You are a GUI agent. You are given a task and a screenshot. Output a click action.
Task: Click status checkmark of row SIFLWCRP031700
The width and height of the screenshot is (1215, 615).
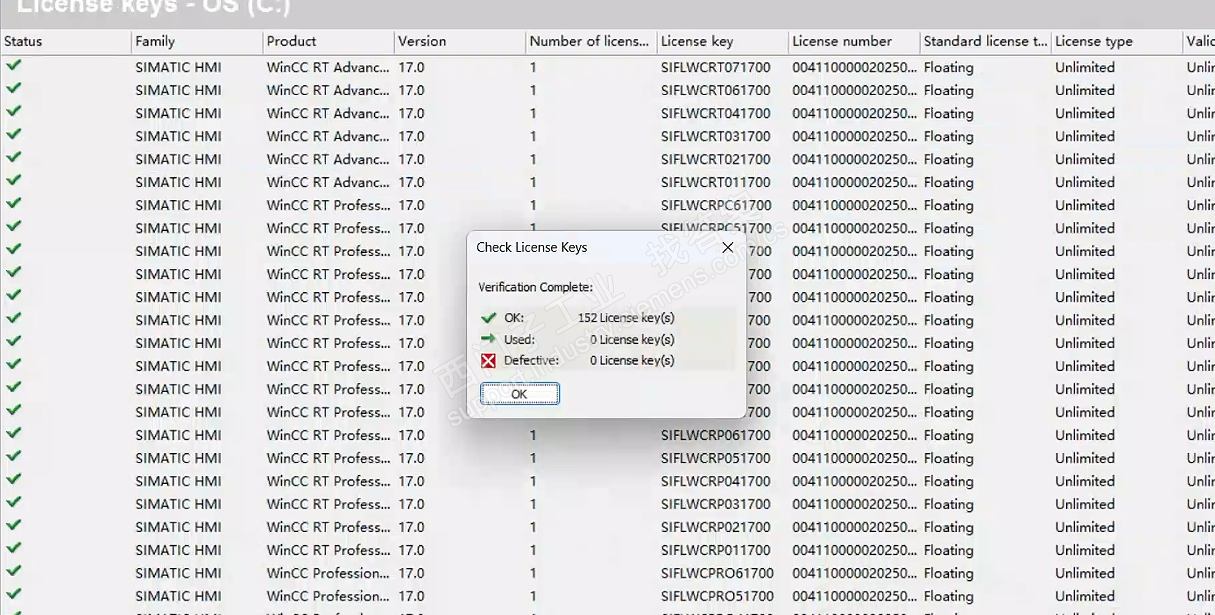(x=14, y=503)
